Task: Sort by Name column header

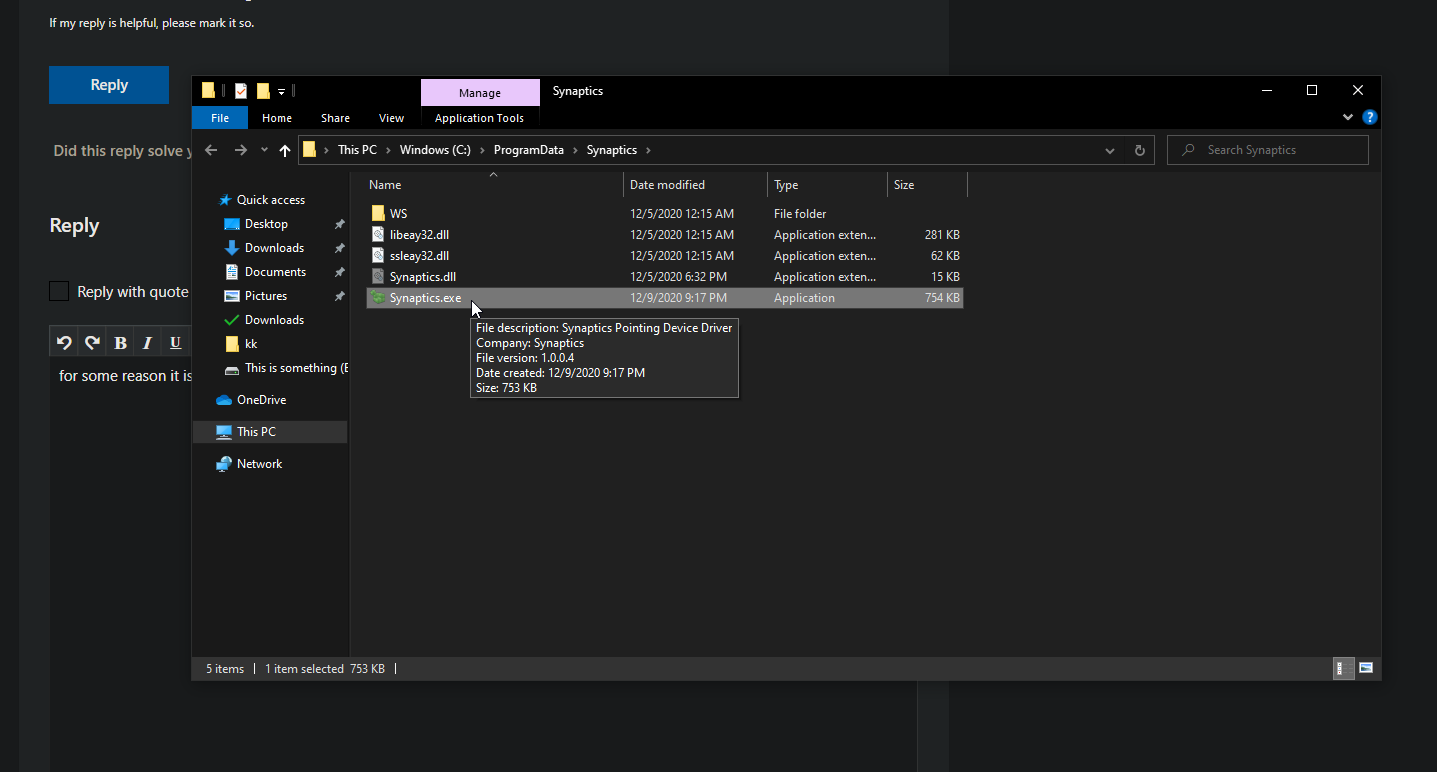Action: (x=493, y=185)
